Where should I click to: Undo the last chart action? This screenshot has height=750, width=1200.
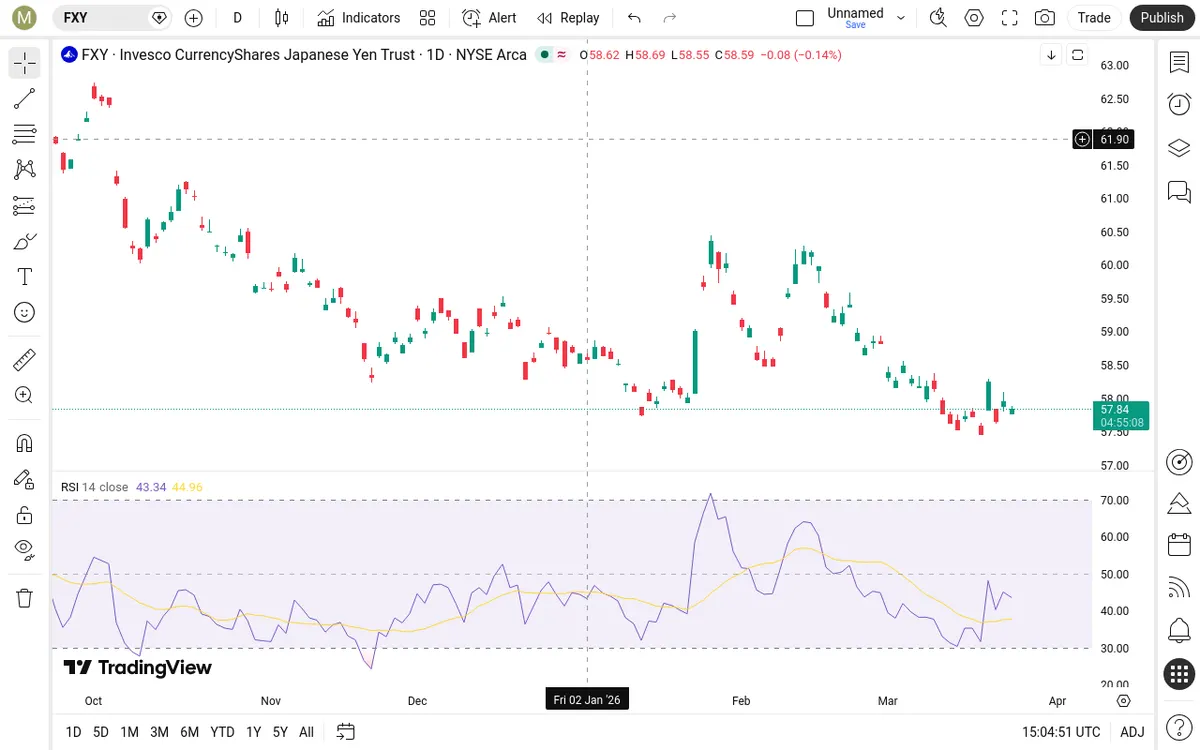pos(634,17)
